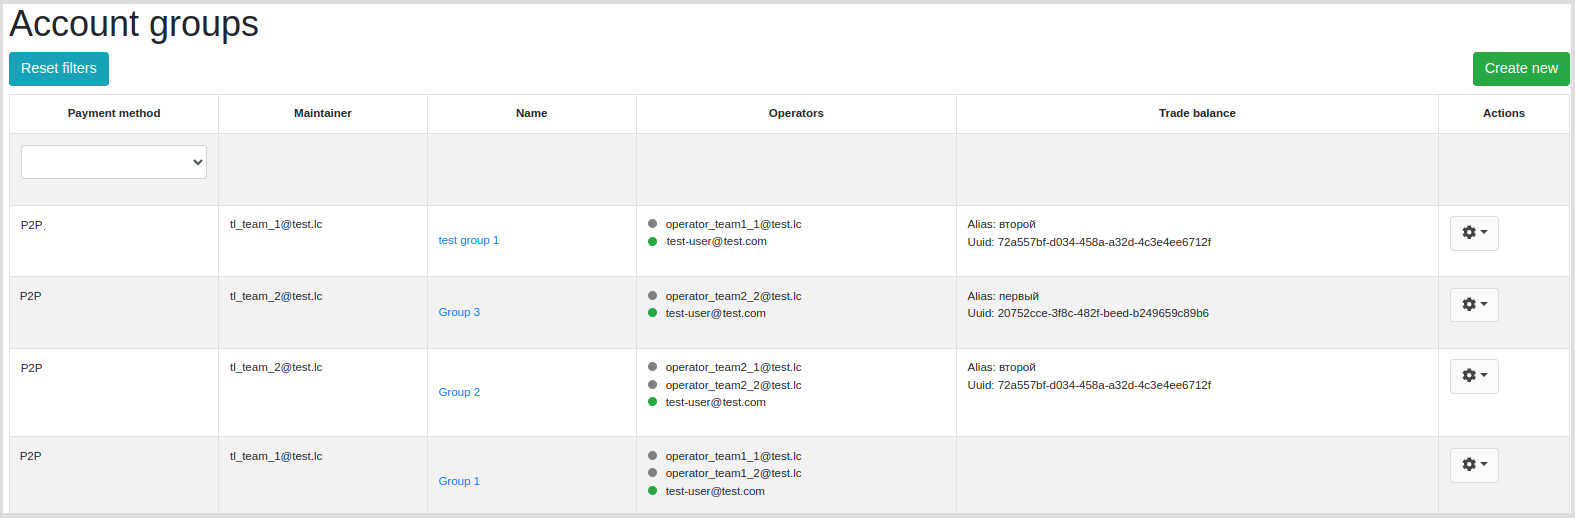This screenshot has width=1575, height=518.
Task: Click the Actions column header
Action: point(1504,113)
